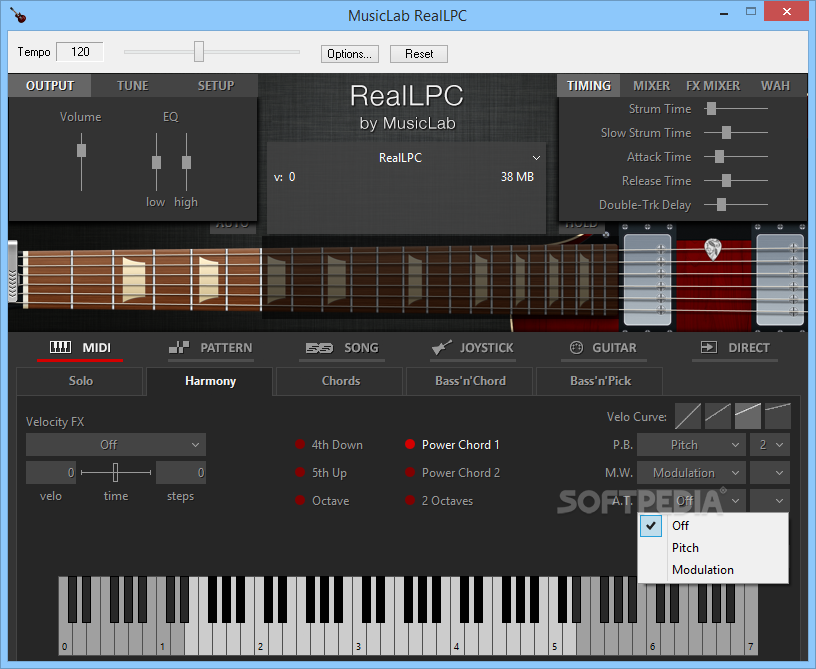Select the TIMING tab
This screenshot has height=669, width=816.
pos(589,86)
